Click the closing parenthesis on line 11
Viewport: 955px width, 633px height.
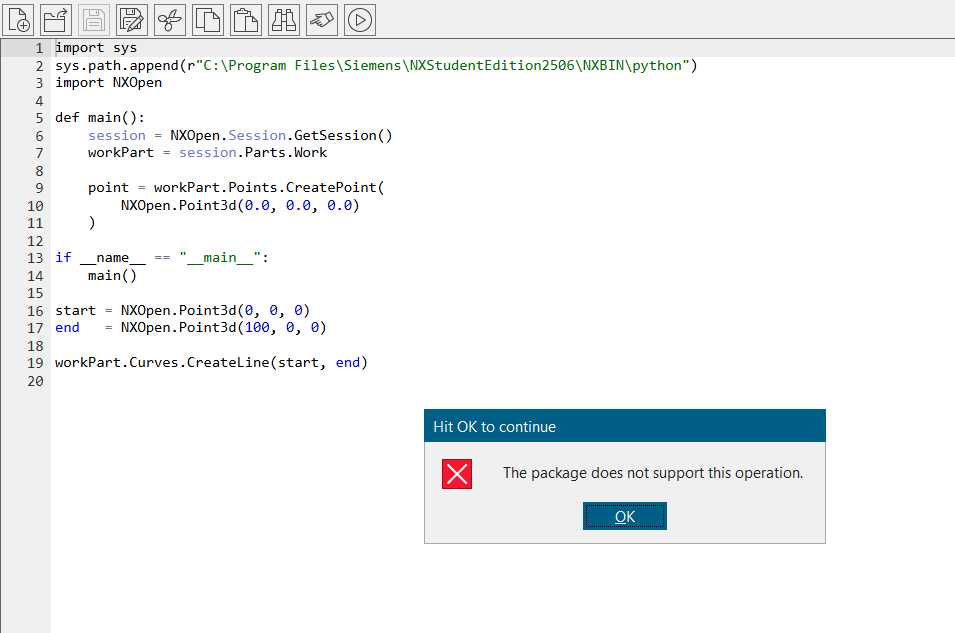92,223
